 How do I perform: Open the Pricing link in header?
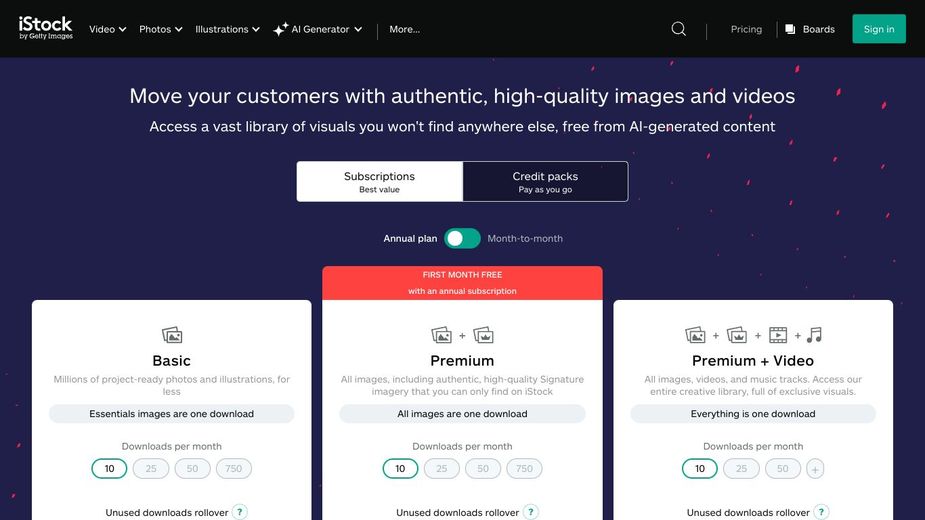[746, 29]
